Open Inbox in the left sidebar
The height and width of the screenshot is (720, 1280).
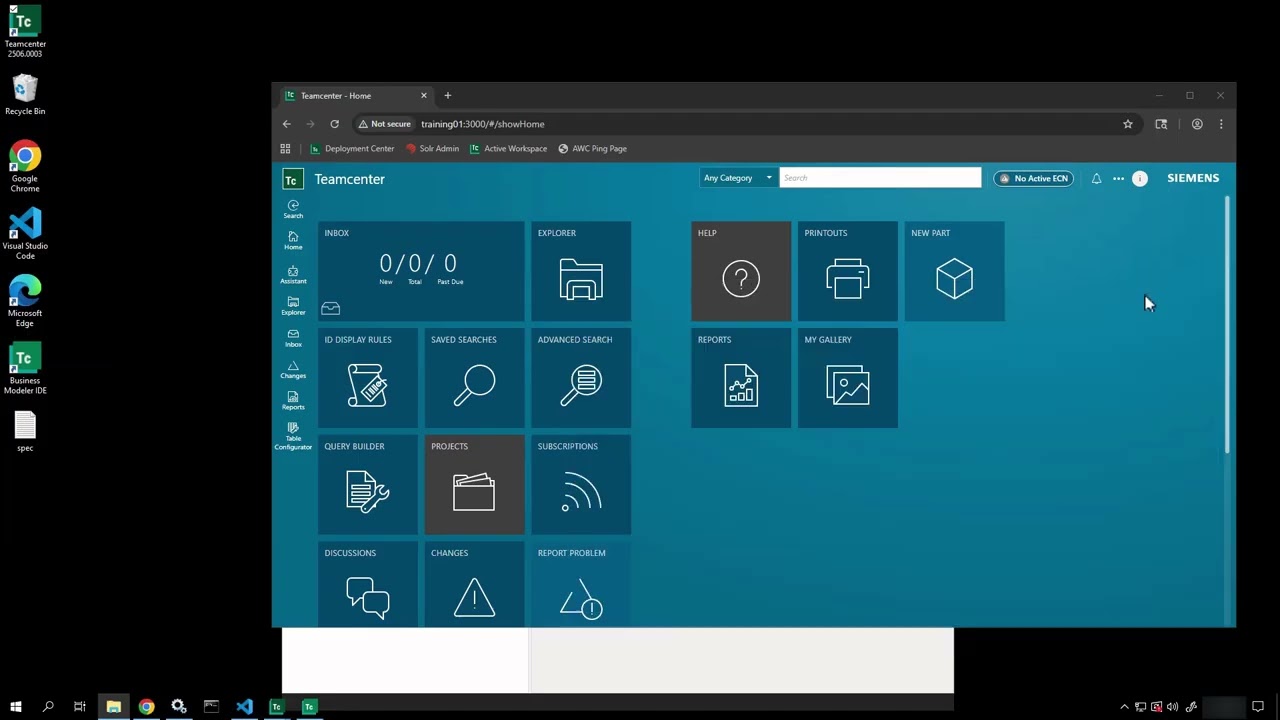(x=293, y=338)
